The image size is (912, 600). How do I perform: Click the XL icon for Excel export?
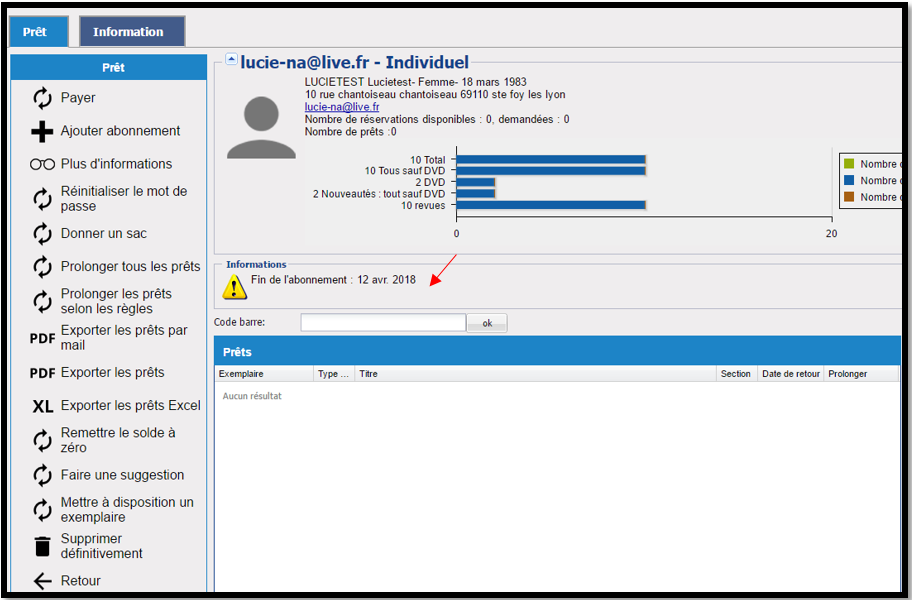42,406
